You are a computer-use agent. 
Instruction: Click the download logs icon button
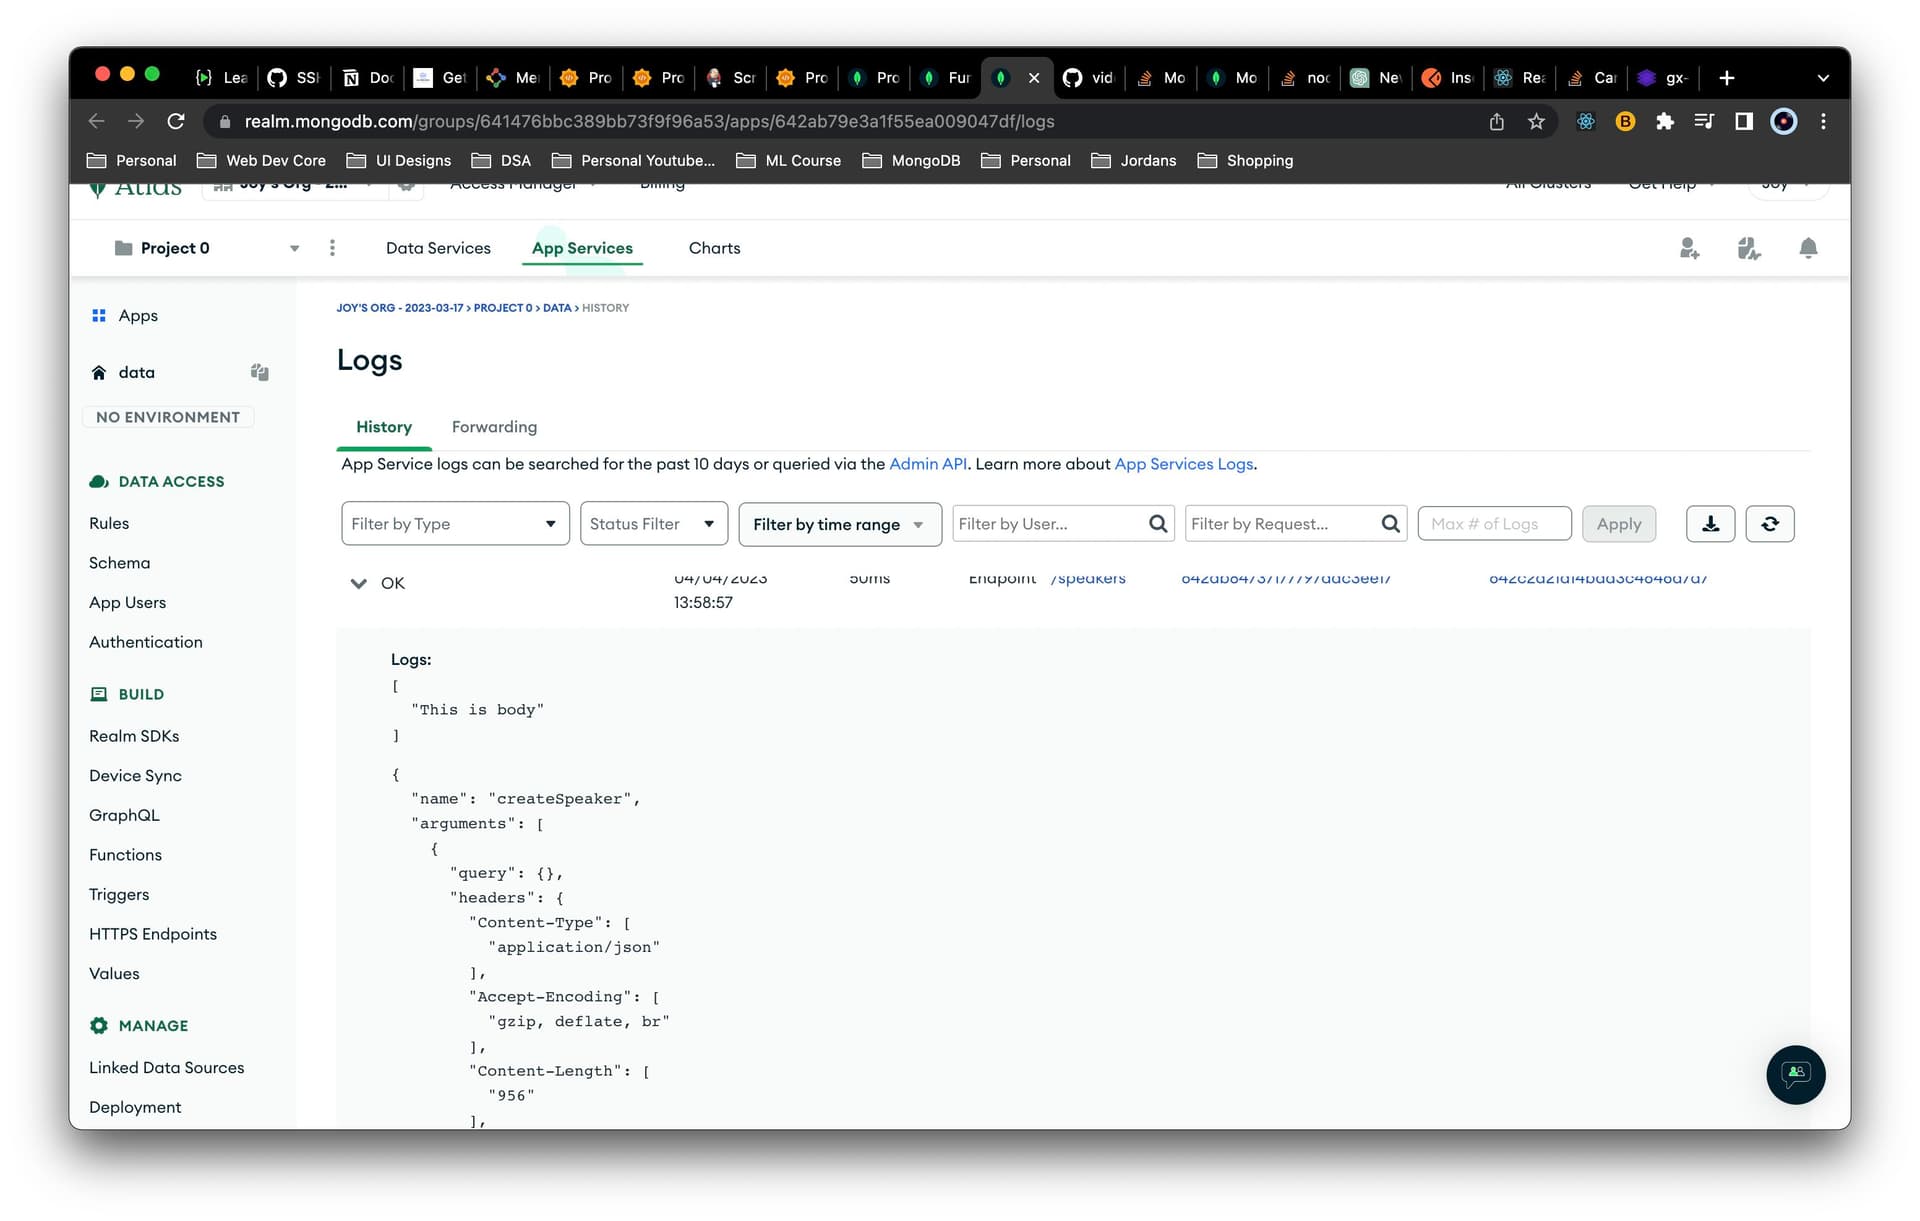coord(1710,524)
